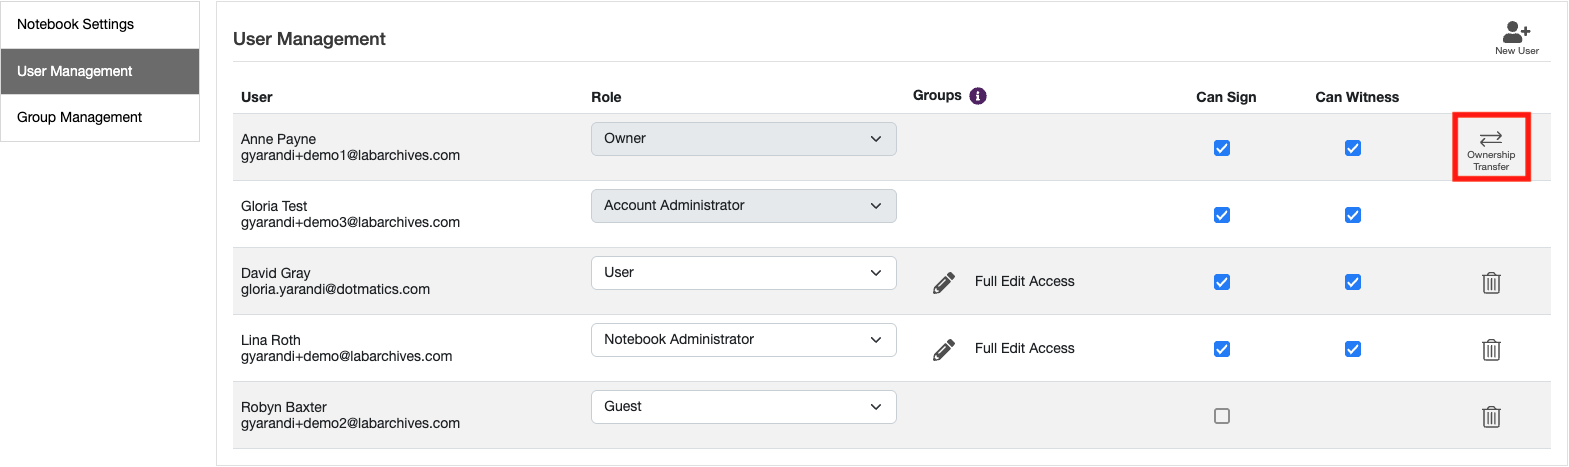Delete David Gray with trash icon
The image size is (1569, 467).
(1491, 283)
